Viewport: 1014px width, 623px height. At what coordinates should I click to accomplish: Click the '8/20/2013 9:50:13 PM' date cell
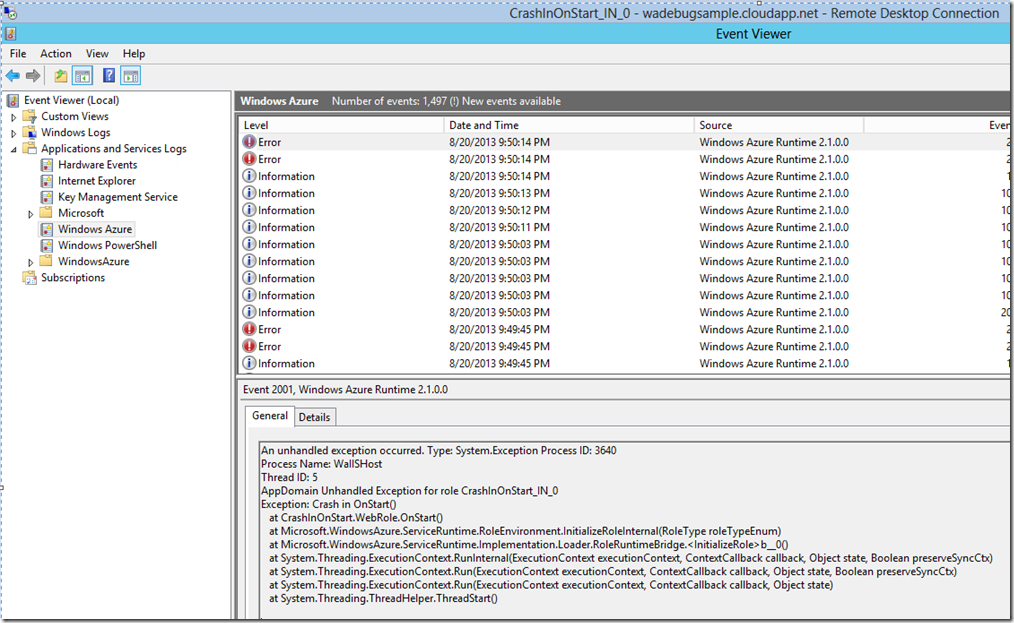499,193
